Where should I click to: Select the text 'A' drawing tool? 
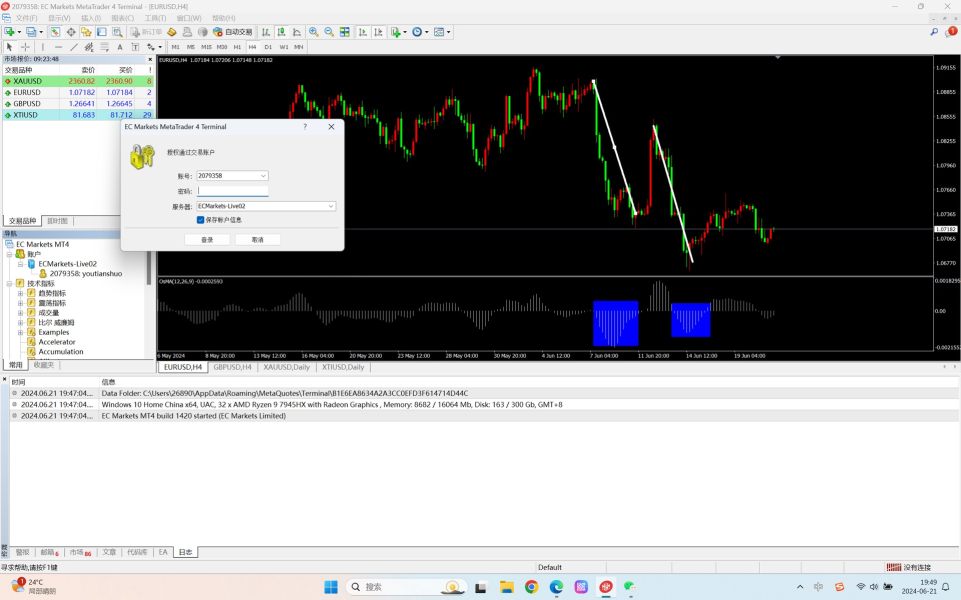(120, 47)
